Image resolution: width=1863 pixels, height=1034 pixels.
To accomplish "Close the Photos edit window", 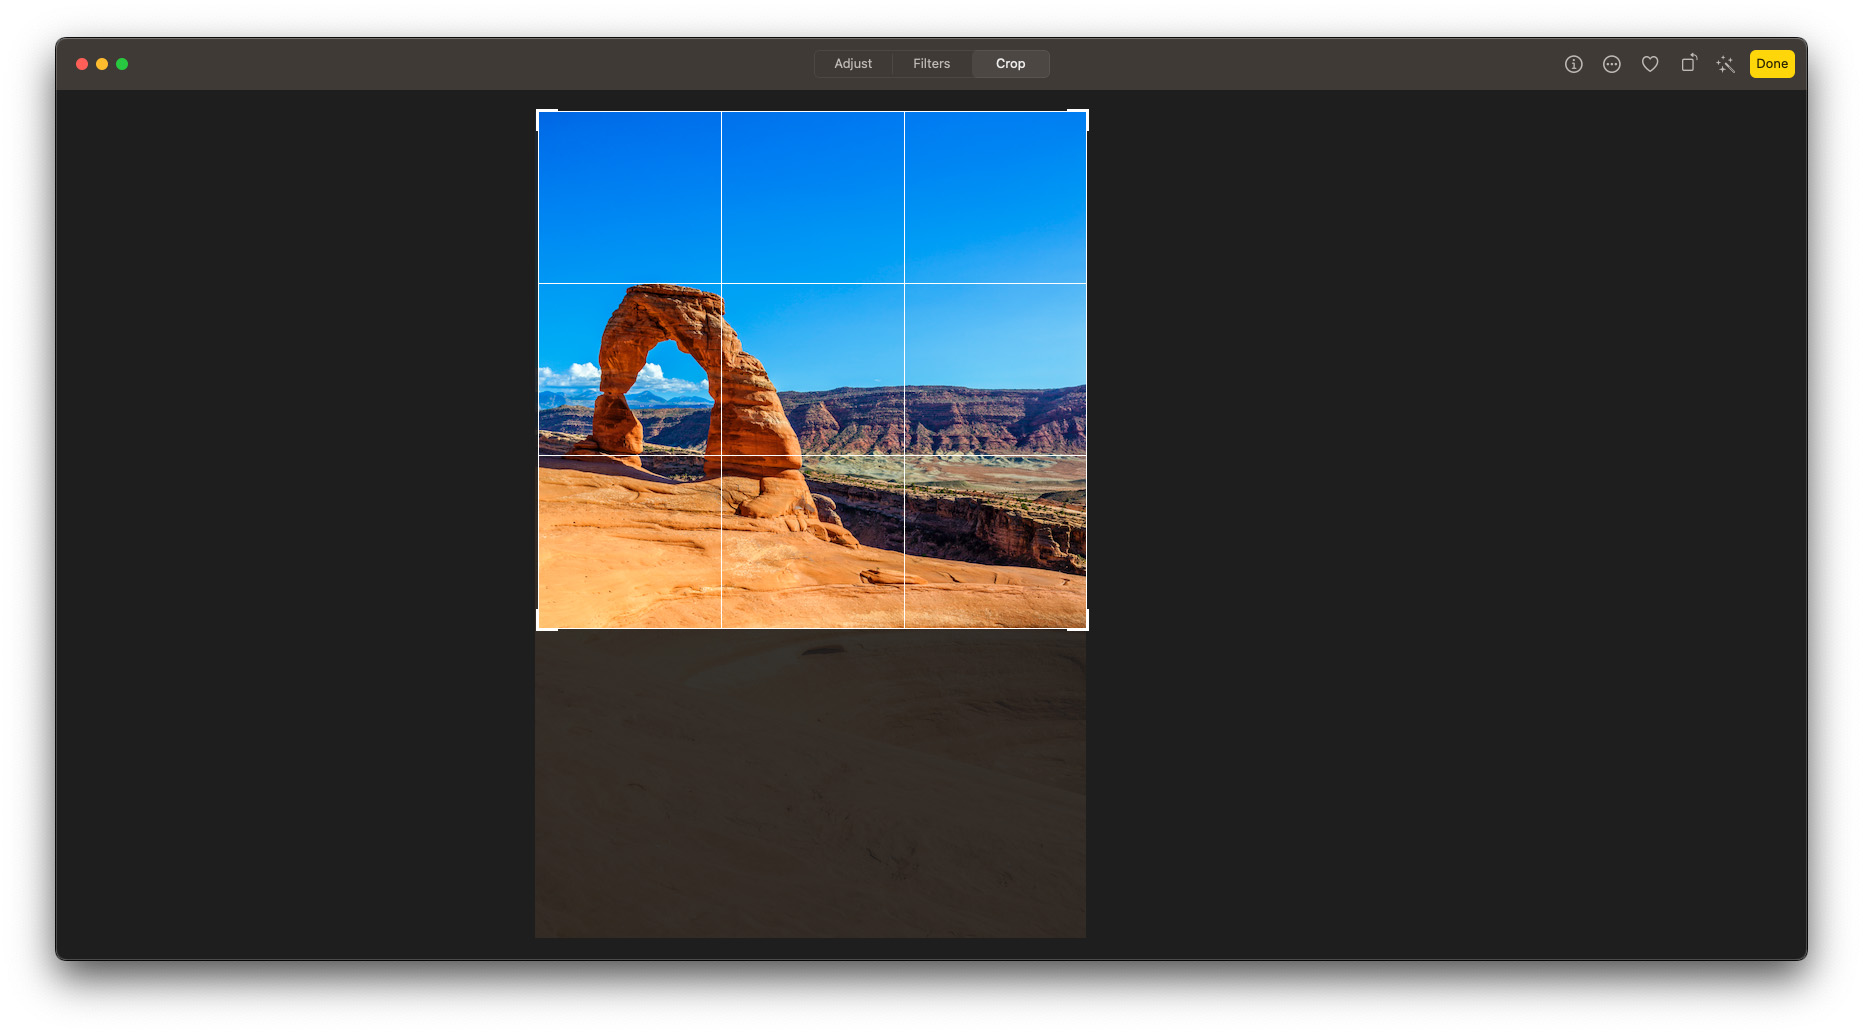I will click(x=82, y=64).
